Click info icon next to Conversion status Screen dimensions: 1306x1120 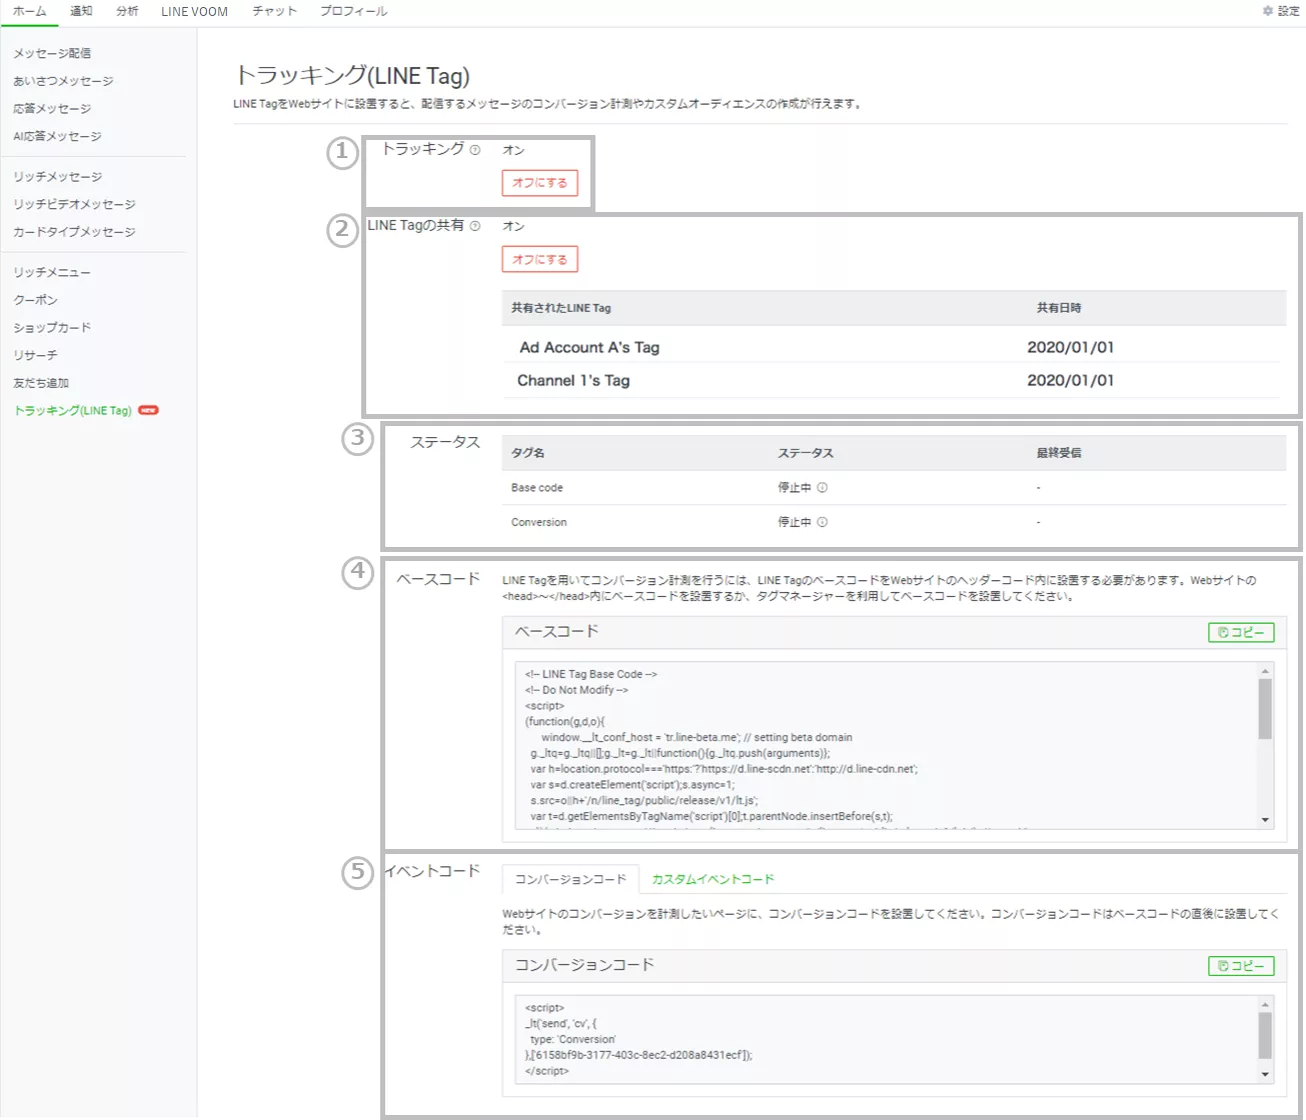(822, 522)
